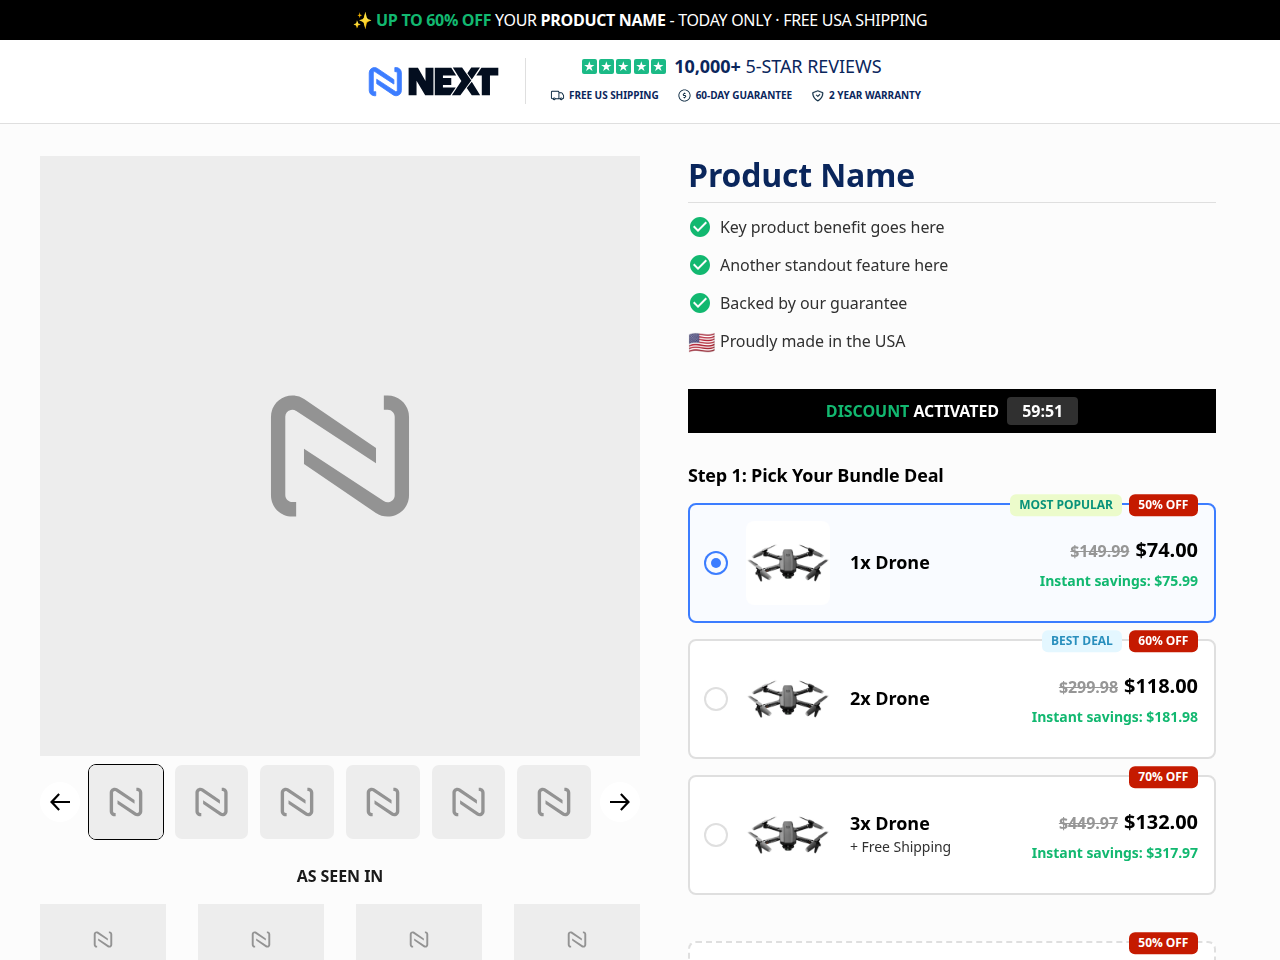Click the 60% off top banner
This screenshot has height=960, width=1280.
[640, 20]
